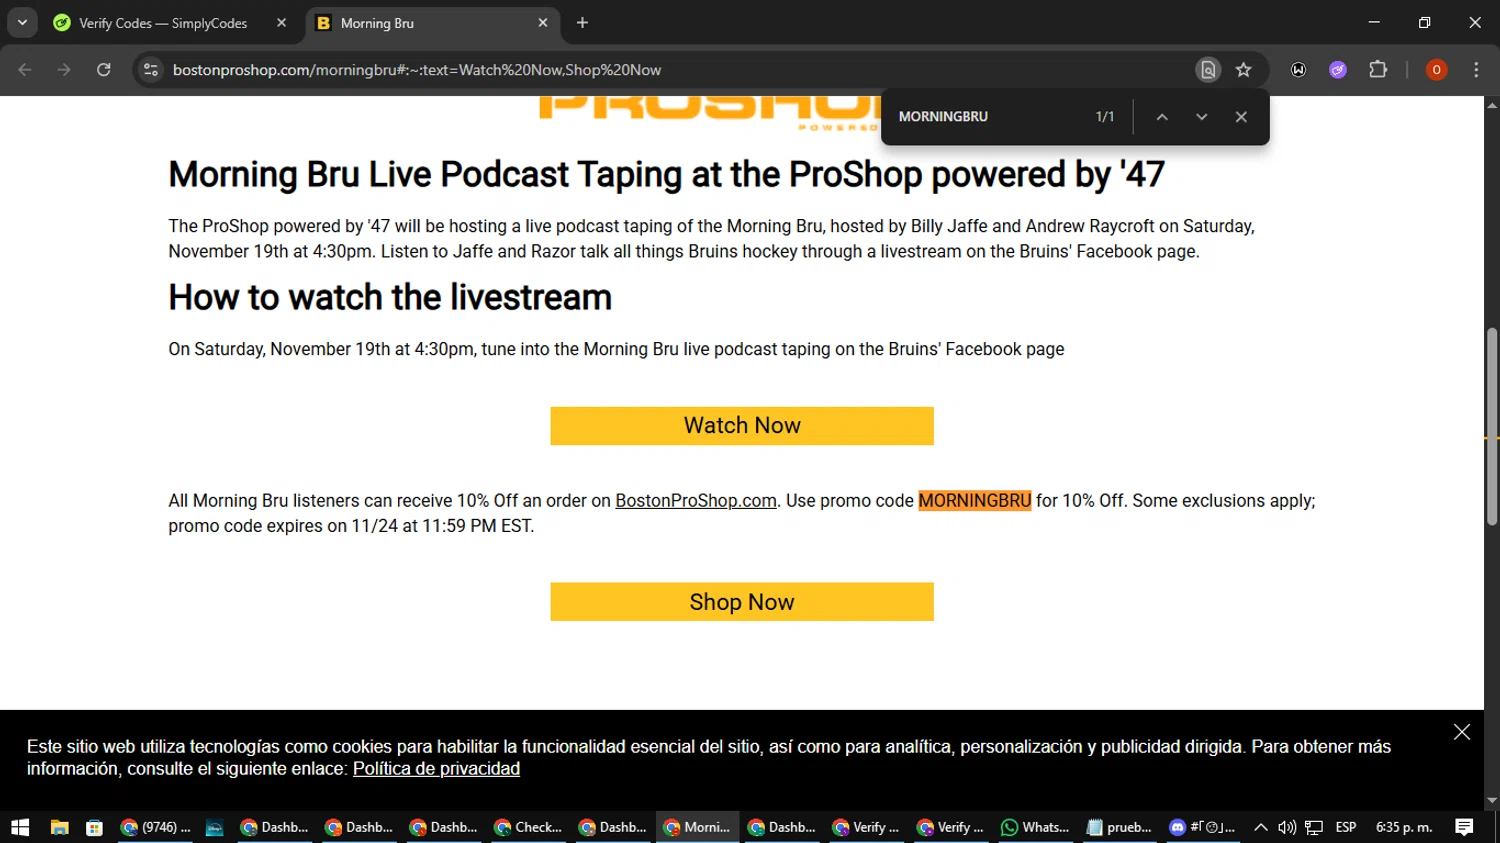The image size is (1500, 843).
Task: Open the find-in-page icon in address bar
Action: click(x=1208, y=70)
